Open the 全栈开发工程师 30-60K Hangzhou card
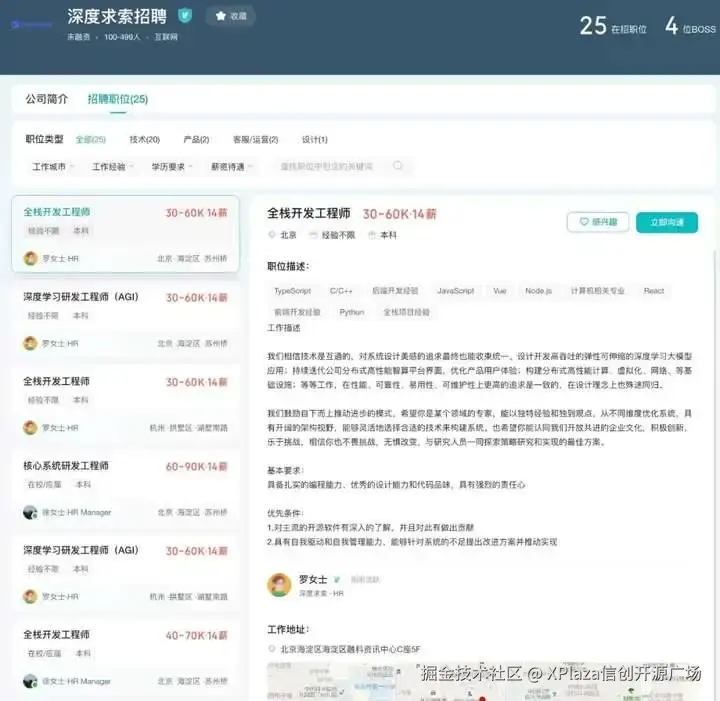720x701 pixels. (x=125, y=404)
